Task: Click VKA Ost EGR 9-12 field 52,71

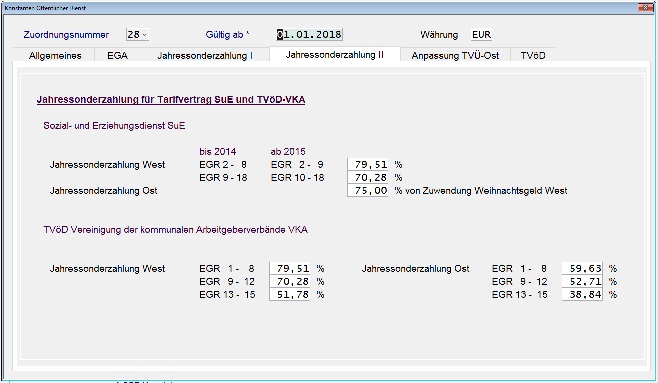Action: [x=582, y=281]
